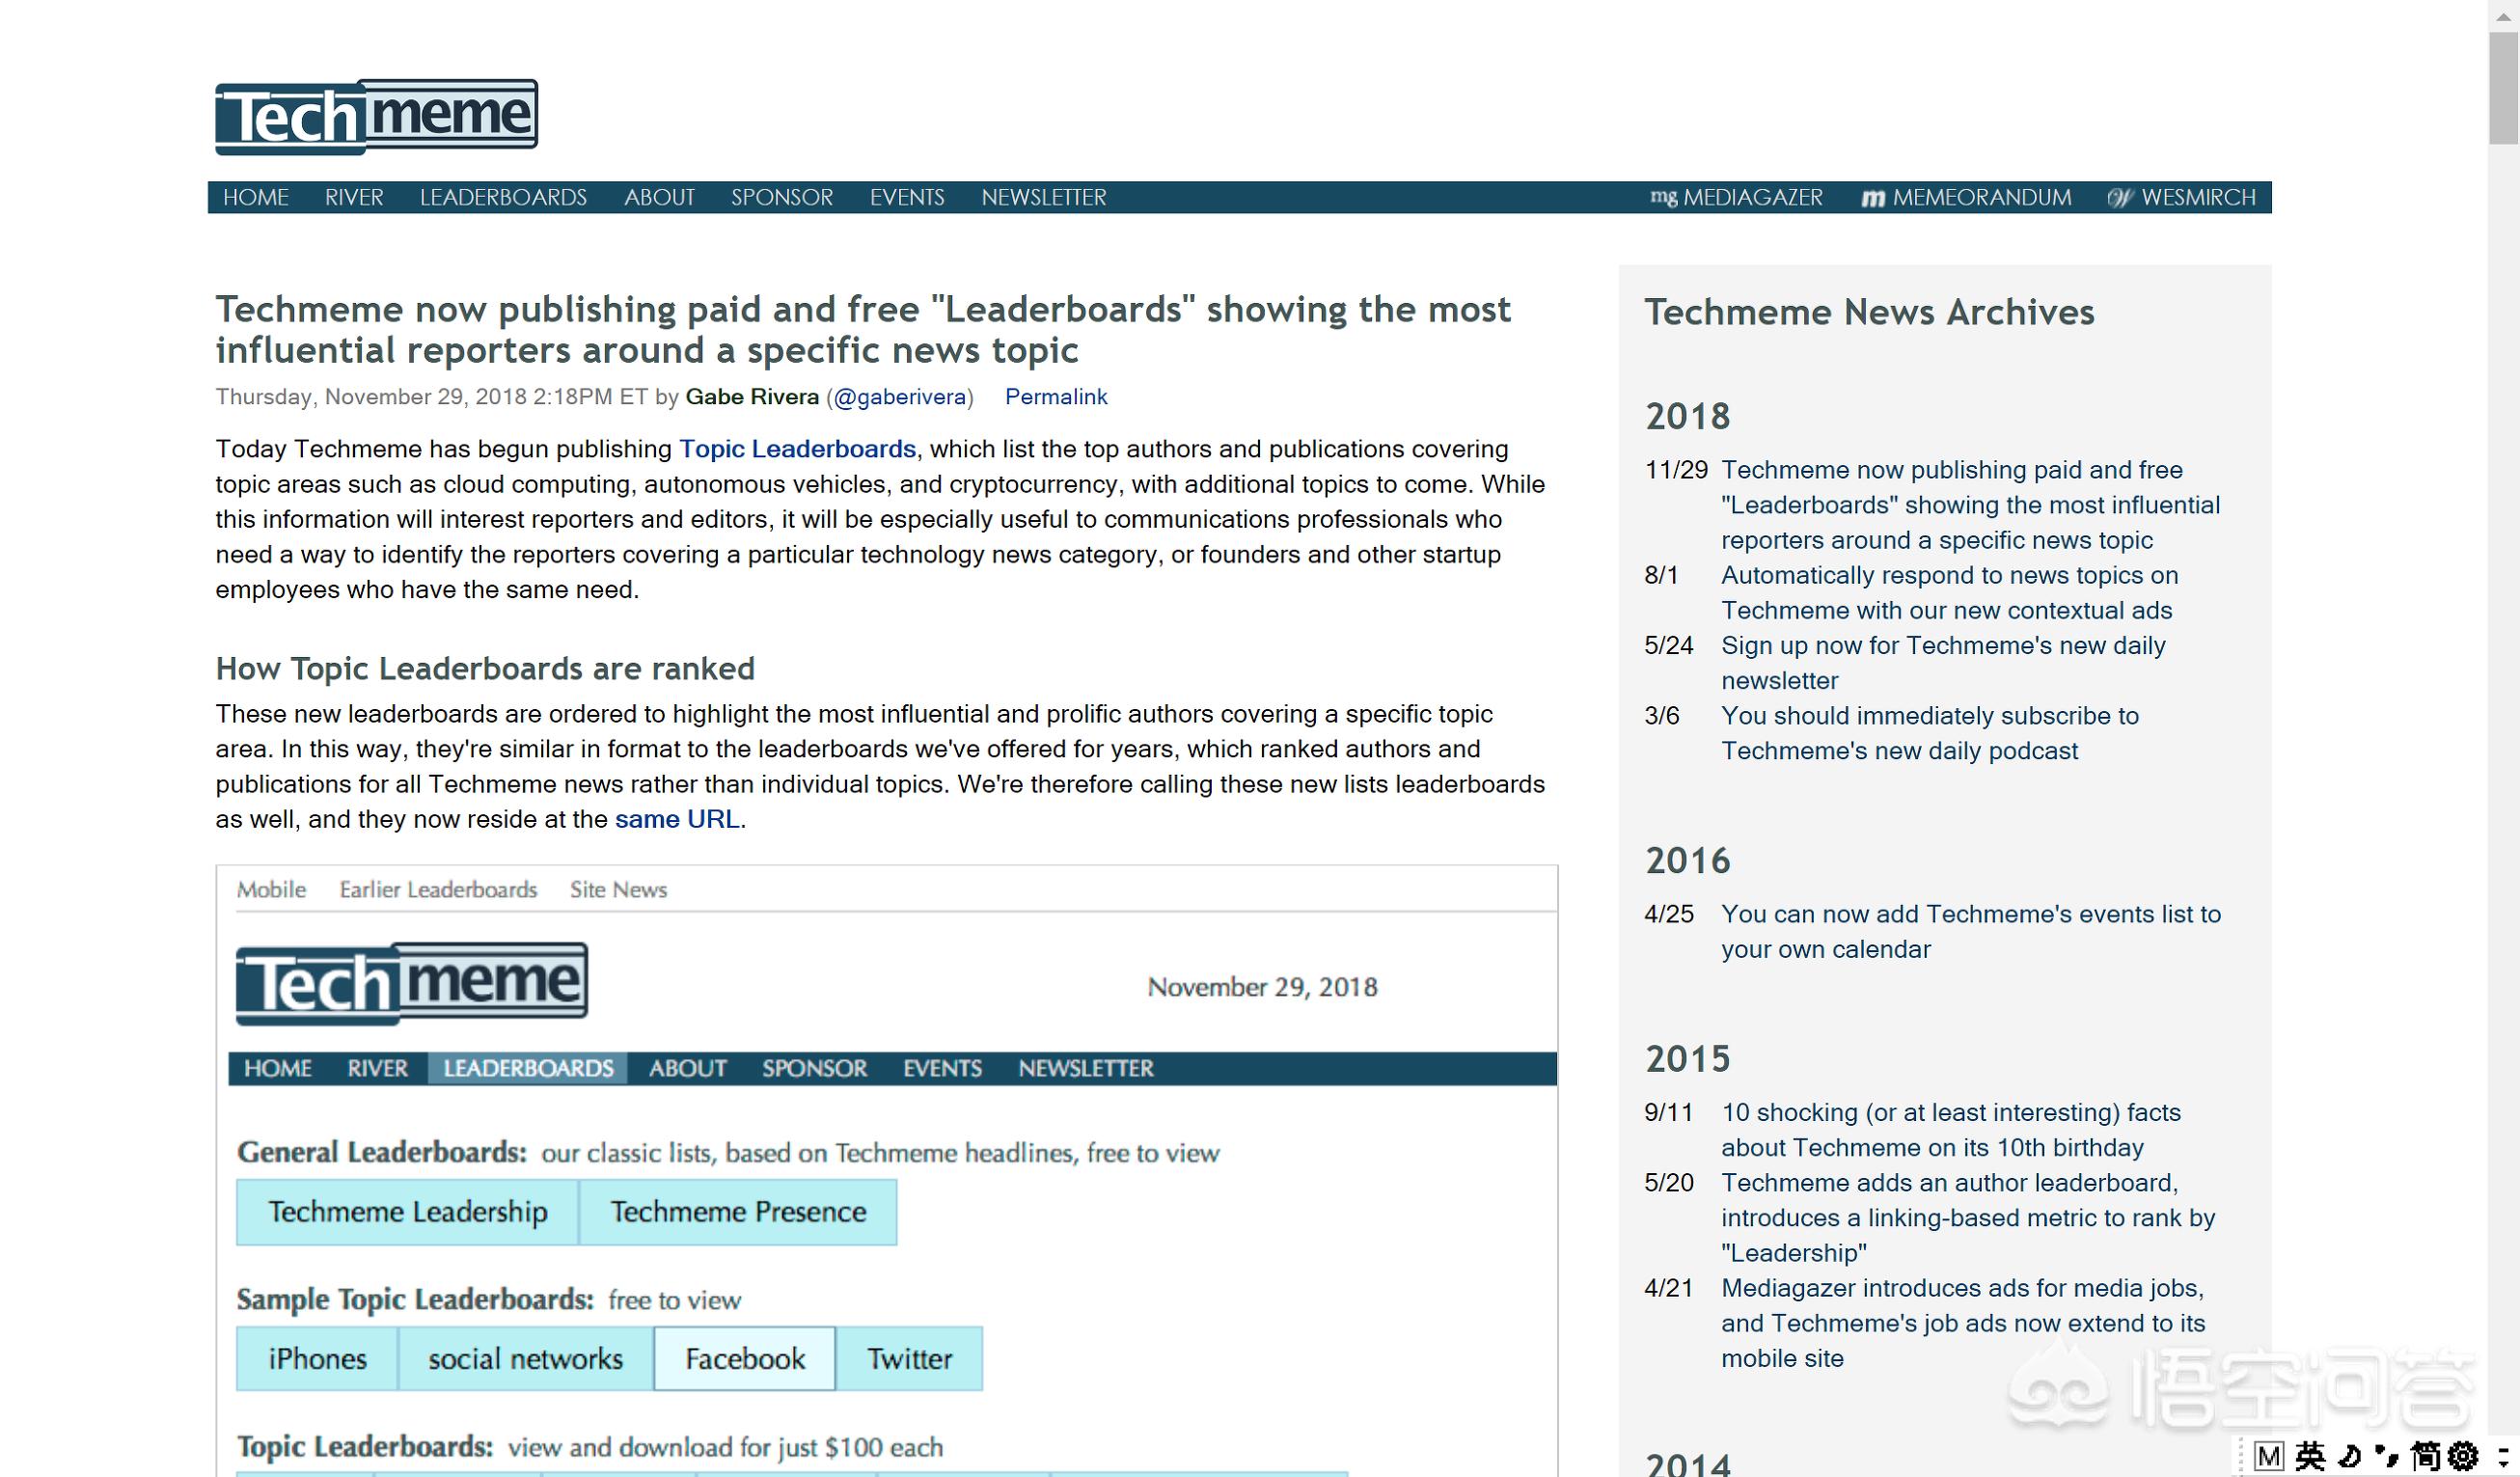
Task: Toggle the IME 简 simplified/traditional switch
Action: pyautogui.click(x=2425, y=1456)
